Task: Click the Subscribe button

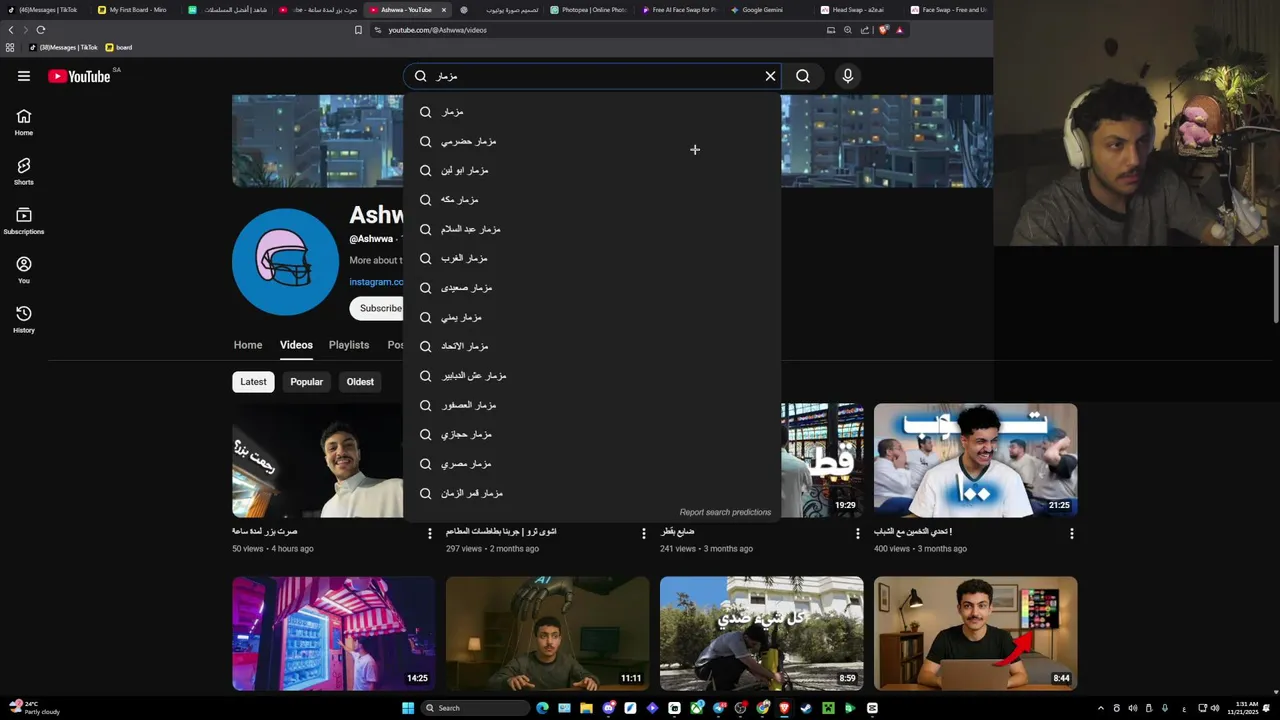Action: point(377,308)
